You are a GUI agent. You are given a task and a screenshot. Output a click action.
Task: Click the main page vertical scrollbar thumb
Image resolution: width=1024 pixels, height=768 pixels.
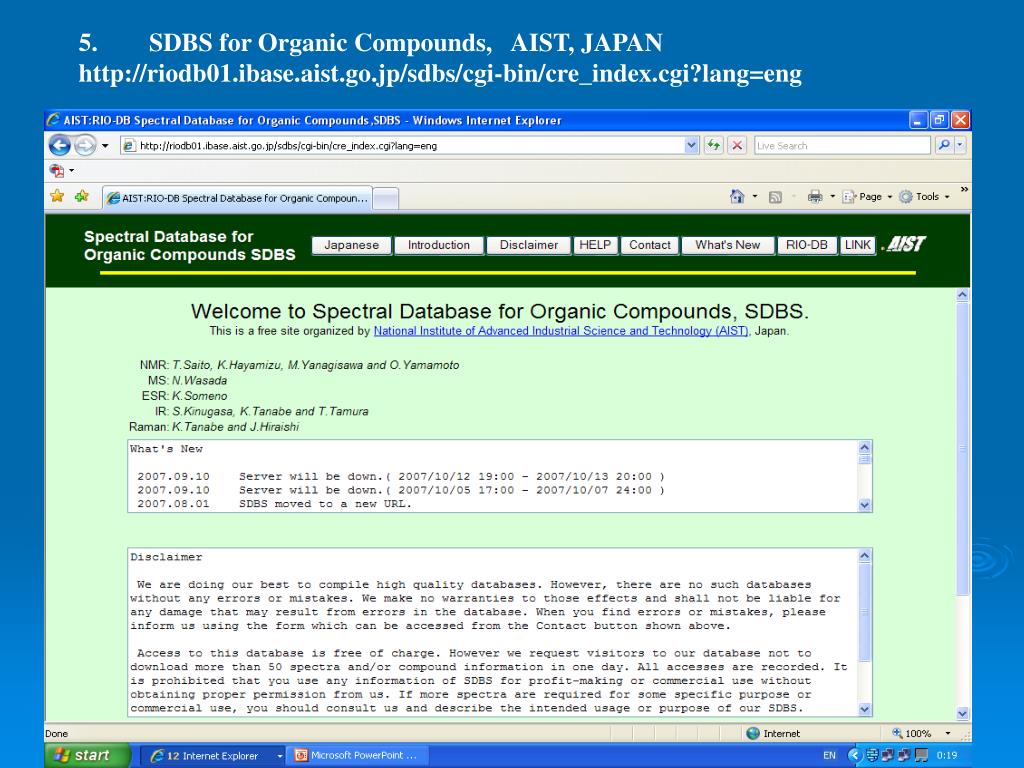pos(963,449)
